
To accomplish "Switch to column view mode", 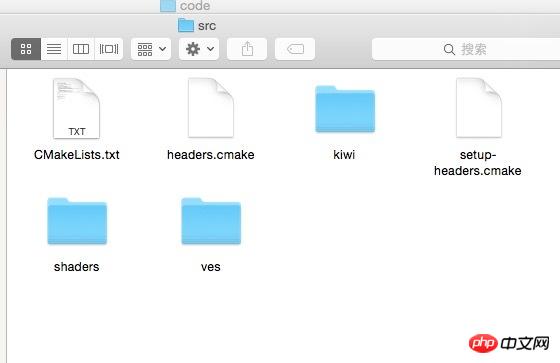I will [81, 49].
